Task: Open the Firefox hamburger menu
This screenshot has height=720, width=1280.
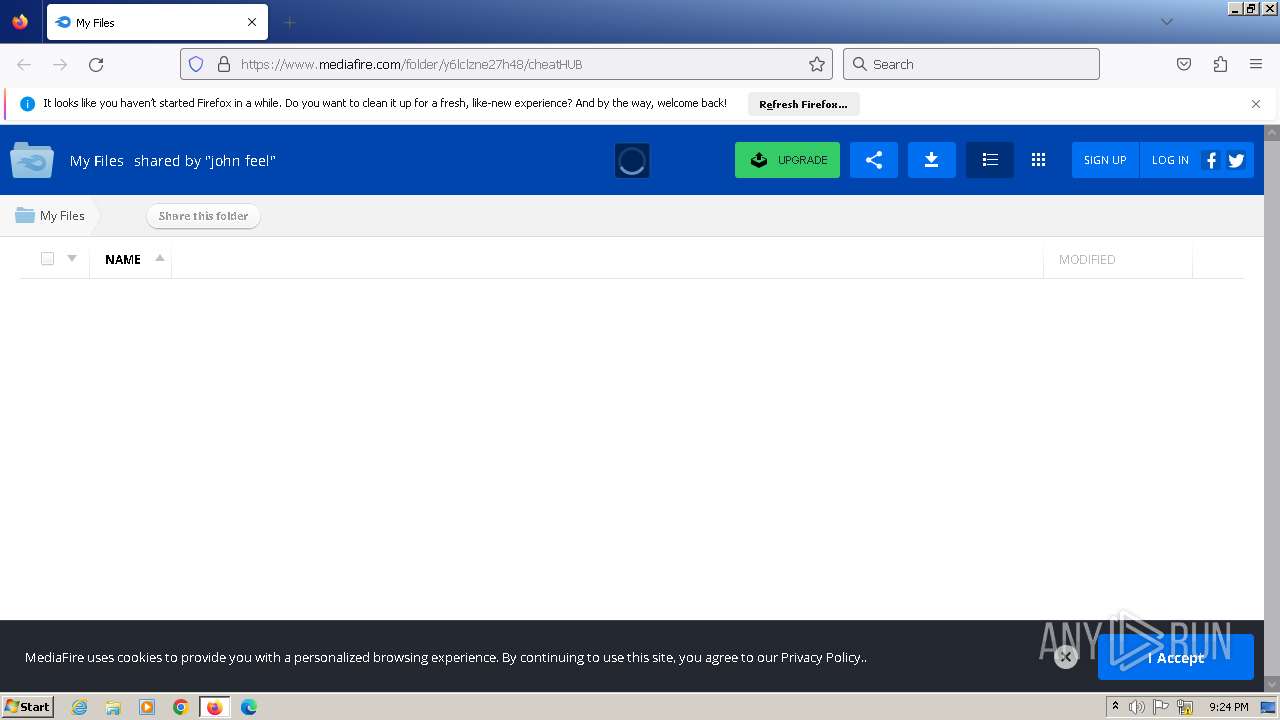Action: [x=1256, y=64]
